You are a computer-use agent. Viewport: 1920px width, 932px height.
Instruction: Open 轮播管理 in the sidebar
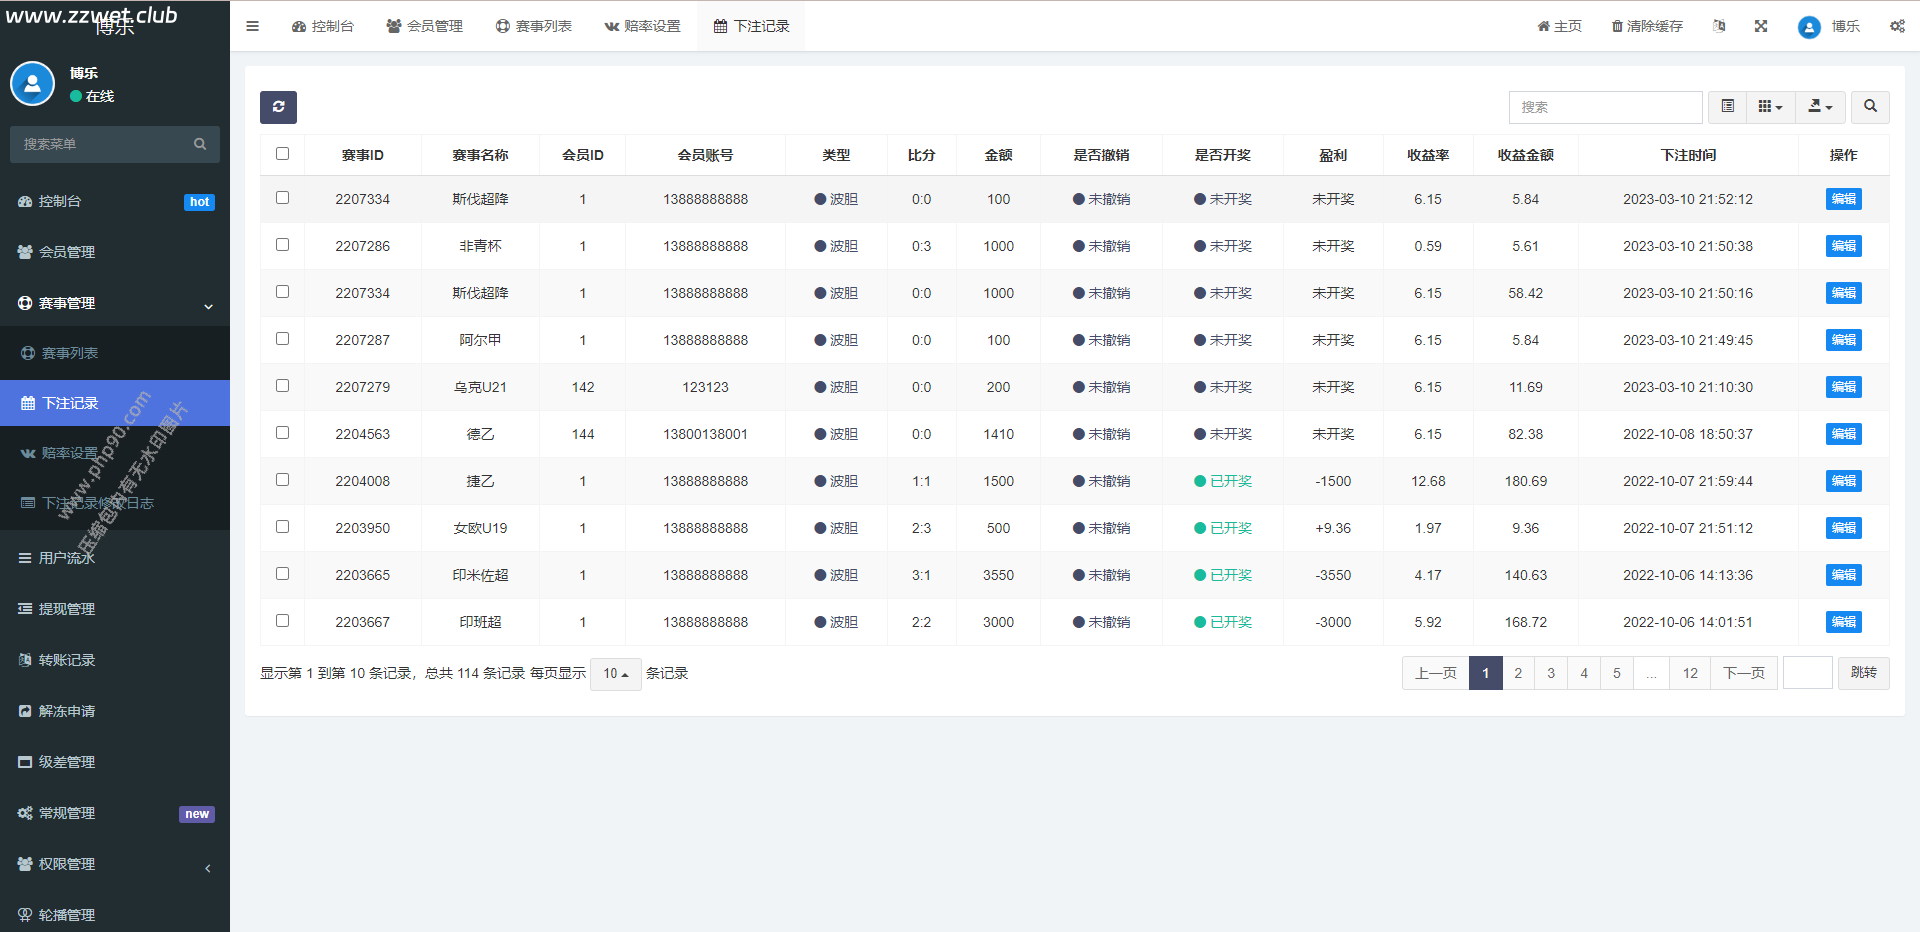point(115,914)
